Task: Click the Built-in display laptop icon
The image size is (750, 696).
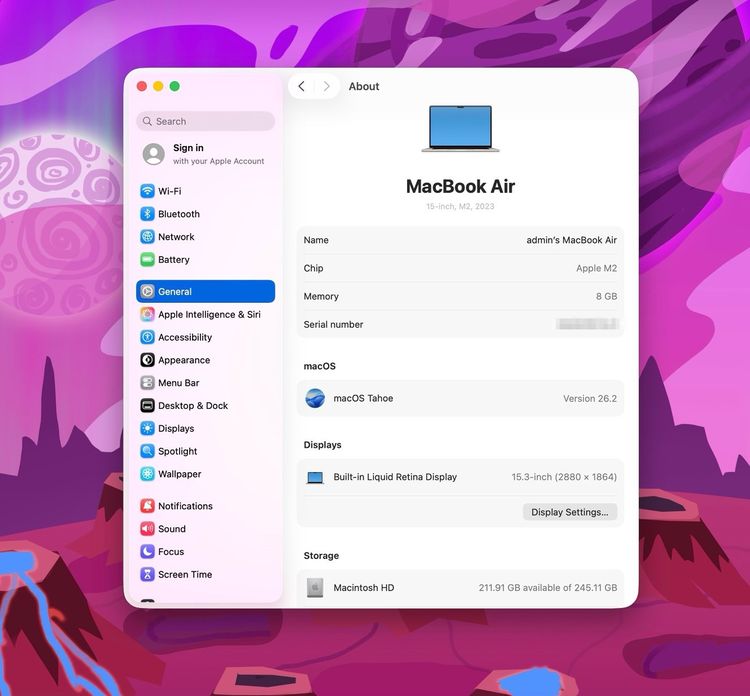Action: [x=315, y=477]
